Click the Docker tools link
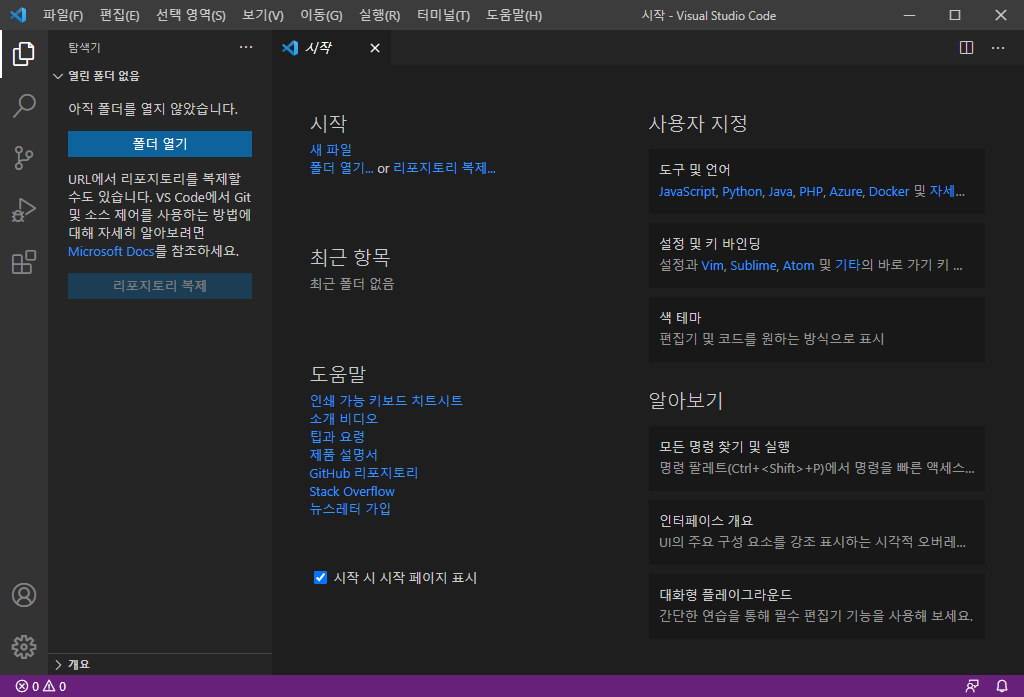 point(889,191)
